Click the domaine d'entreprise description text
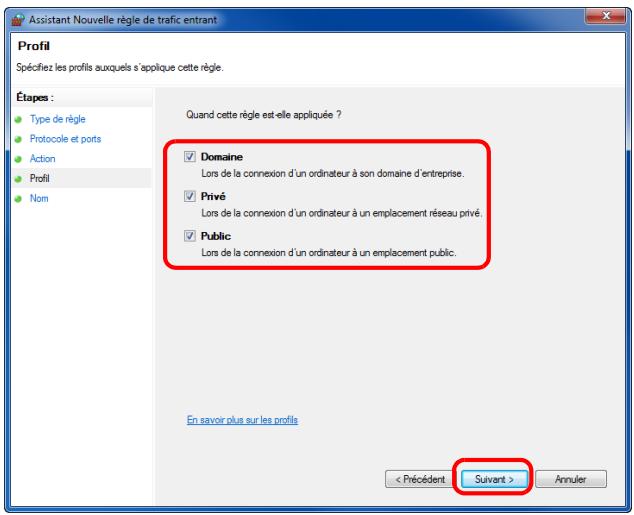The image size is (634, 515). point(333,173)
